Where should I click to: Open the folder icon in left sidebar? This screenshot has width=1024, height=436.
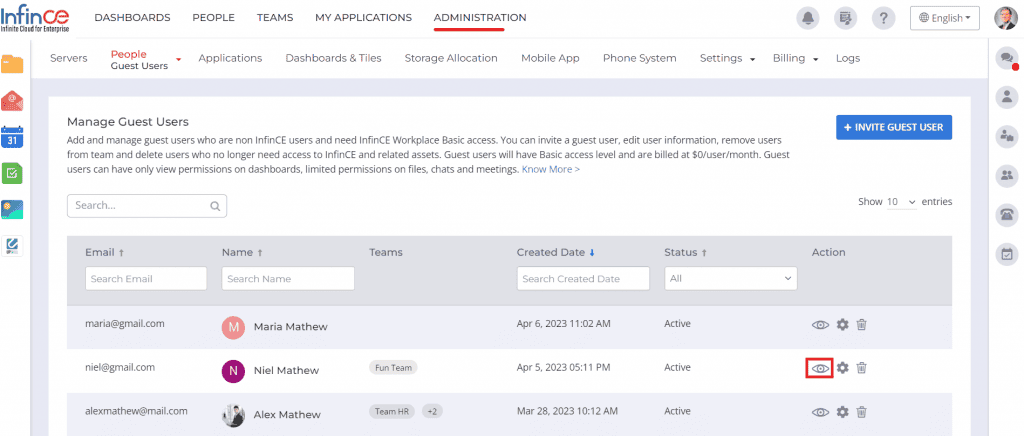12,65
